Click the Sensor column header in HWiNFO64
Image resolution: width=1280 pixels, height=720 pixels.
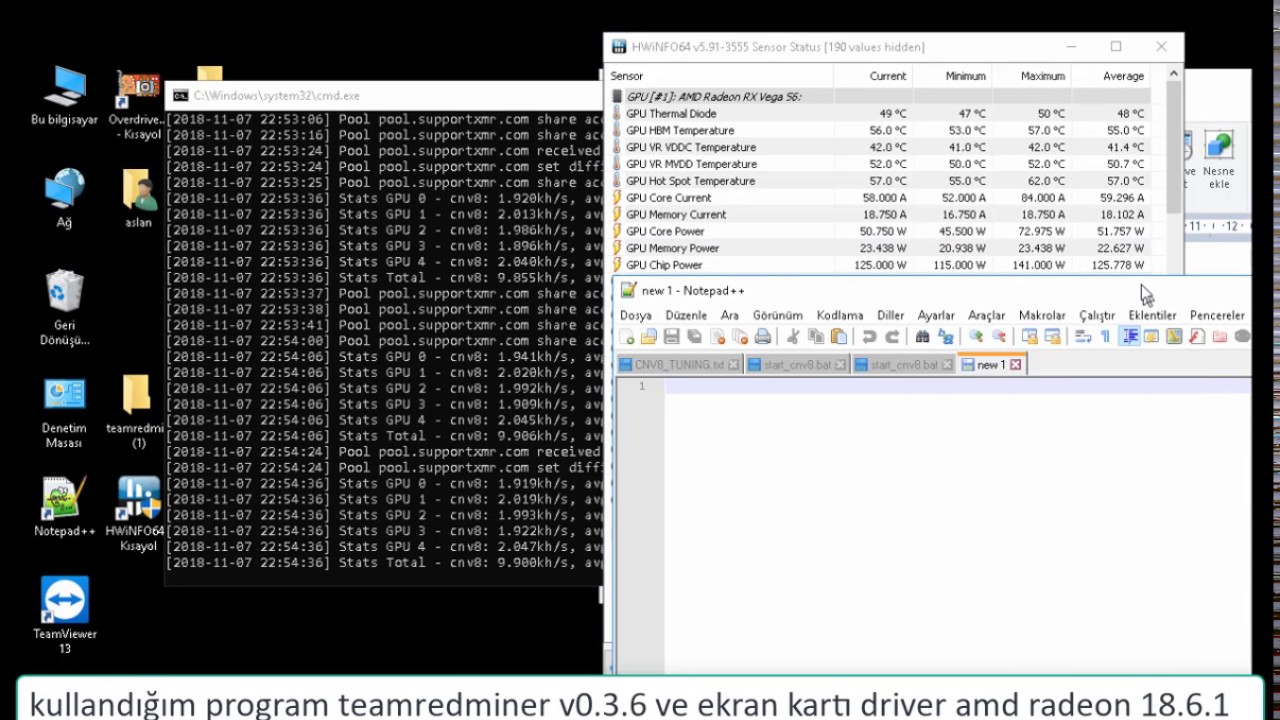pos(627,76)
